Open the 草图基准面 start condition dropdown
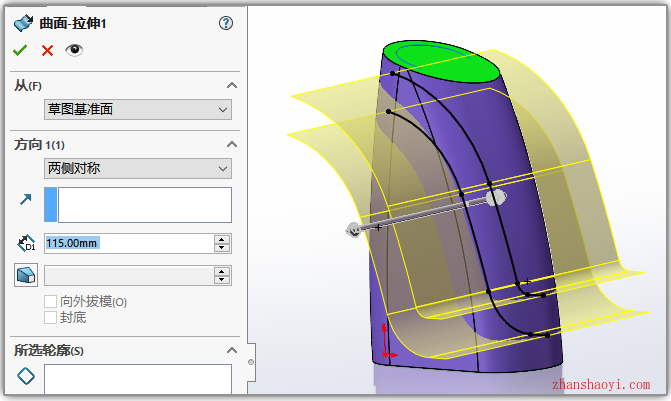Screen dimensions: 671x401 click(138, 110)
